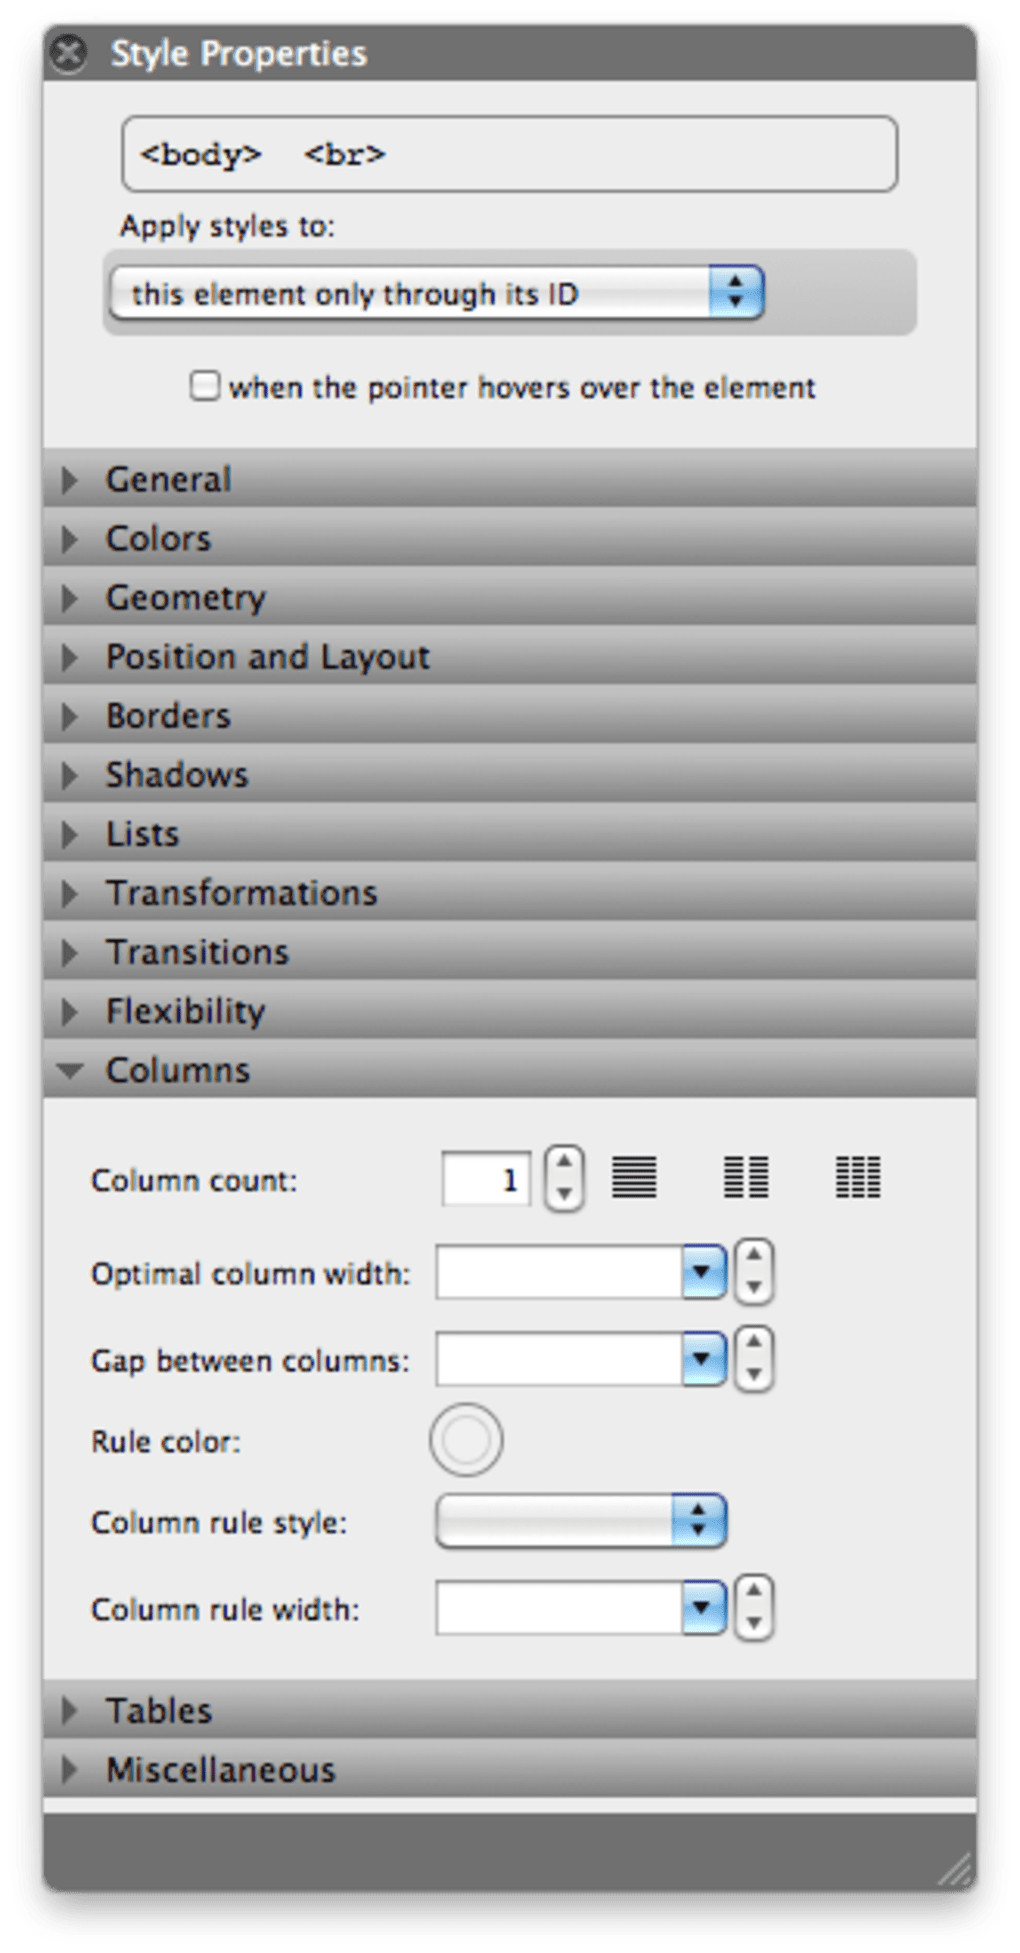This screenshot has height=1953, width=1020.
Task: Open the Apply styles to dropdown
Action: (x=437, y=293)
